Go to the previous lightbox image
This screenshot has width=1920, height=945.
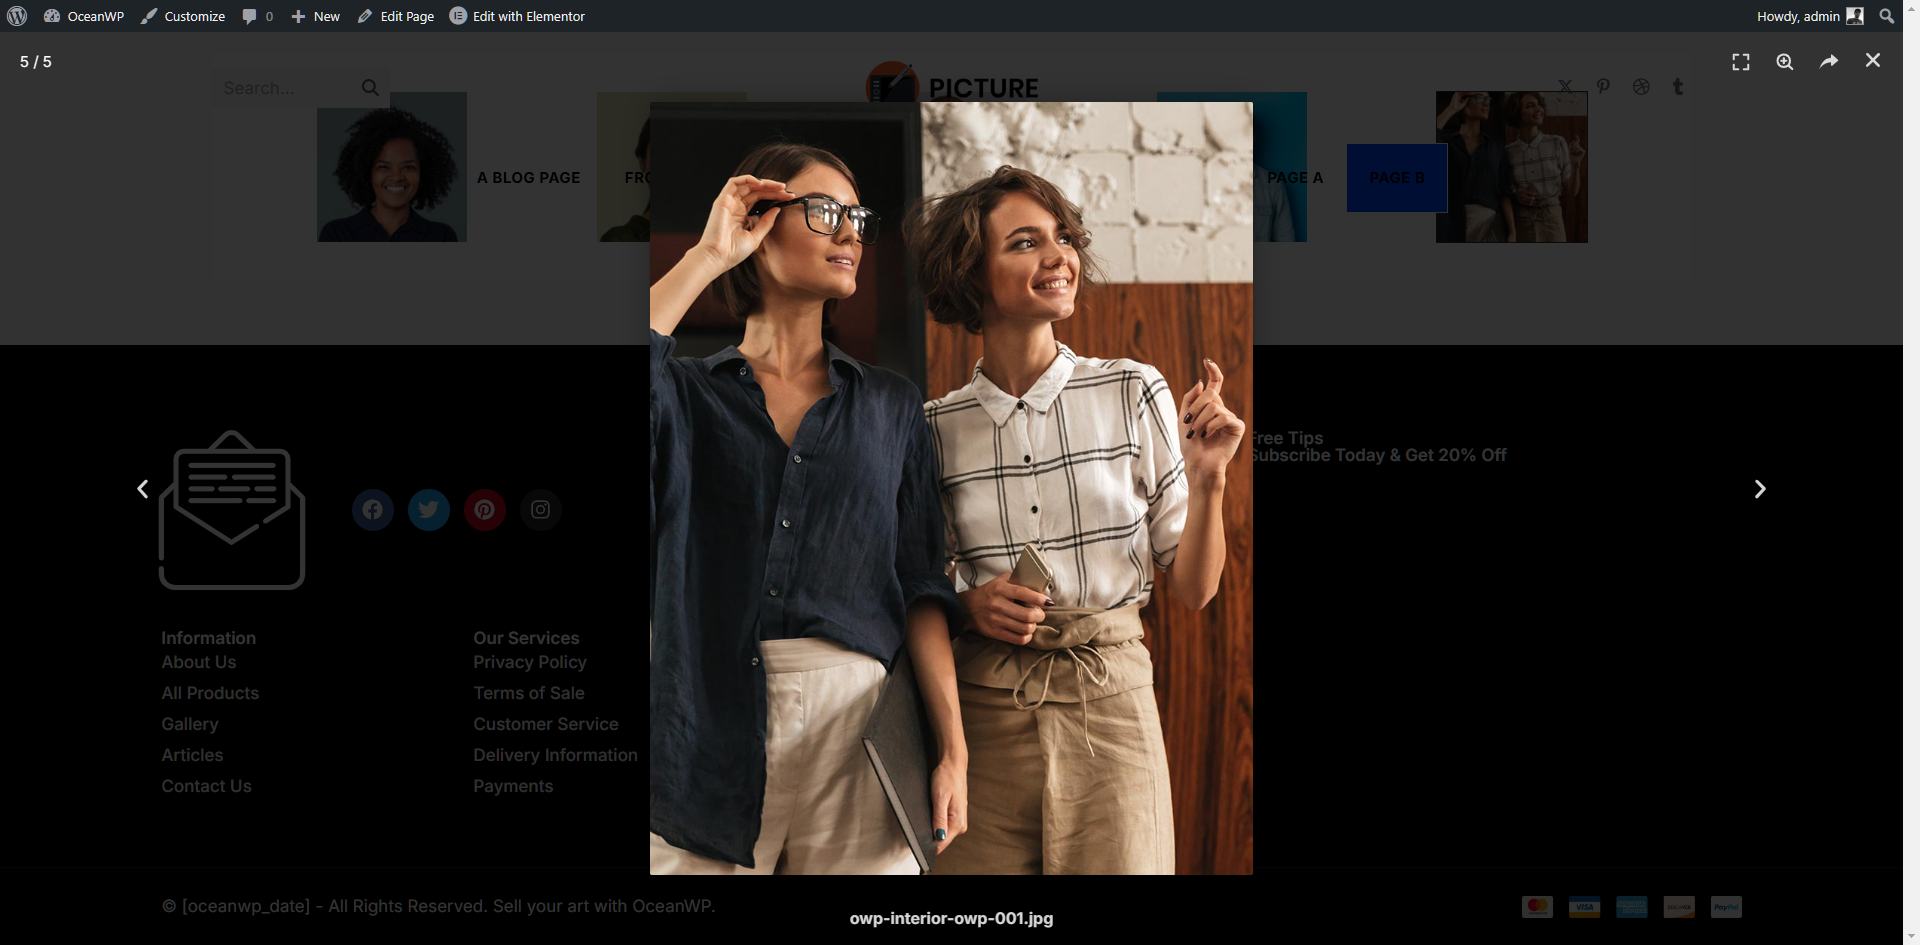143,489
